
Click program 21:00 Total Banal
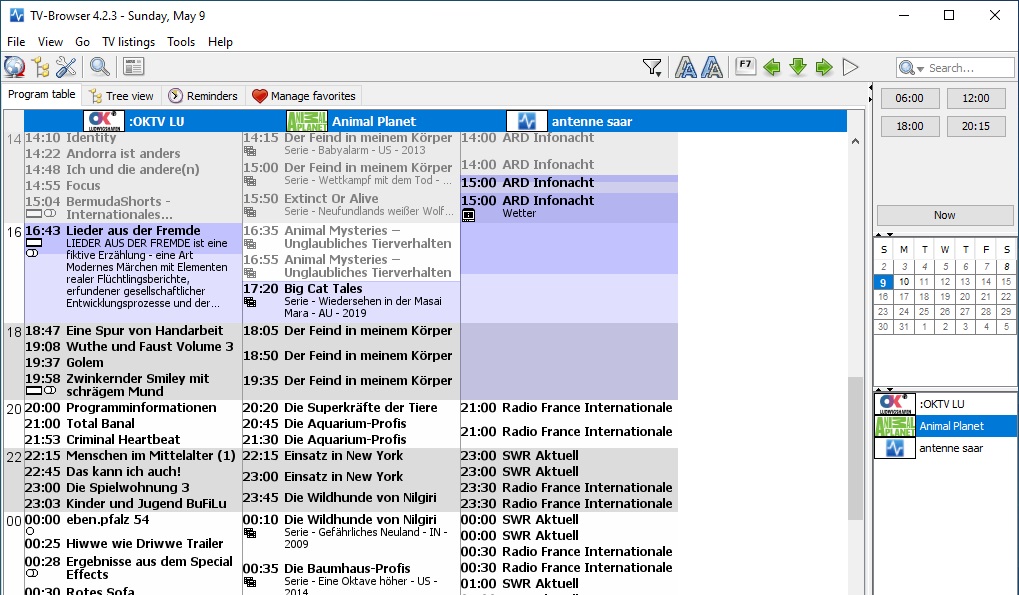[x=133, y=424]
